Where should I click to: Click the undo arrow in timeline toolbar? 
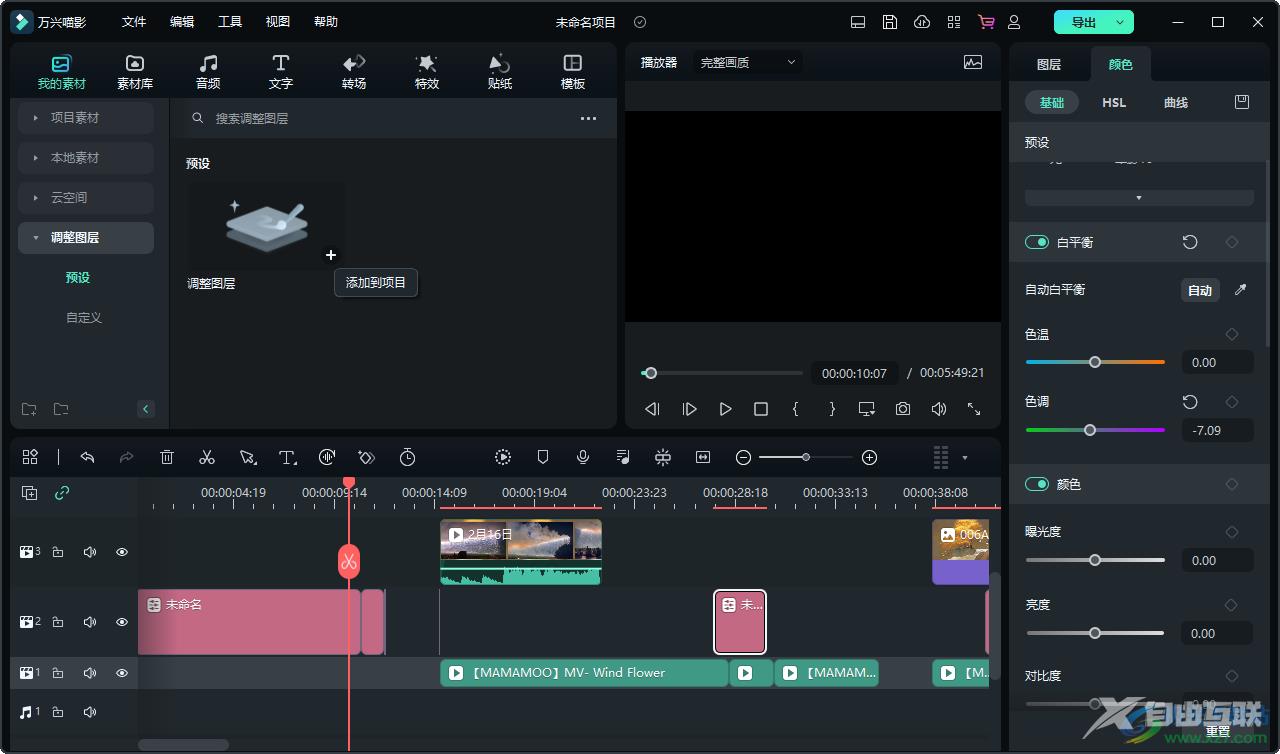point(87,457)
